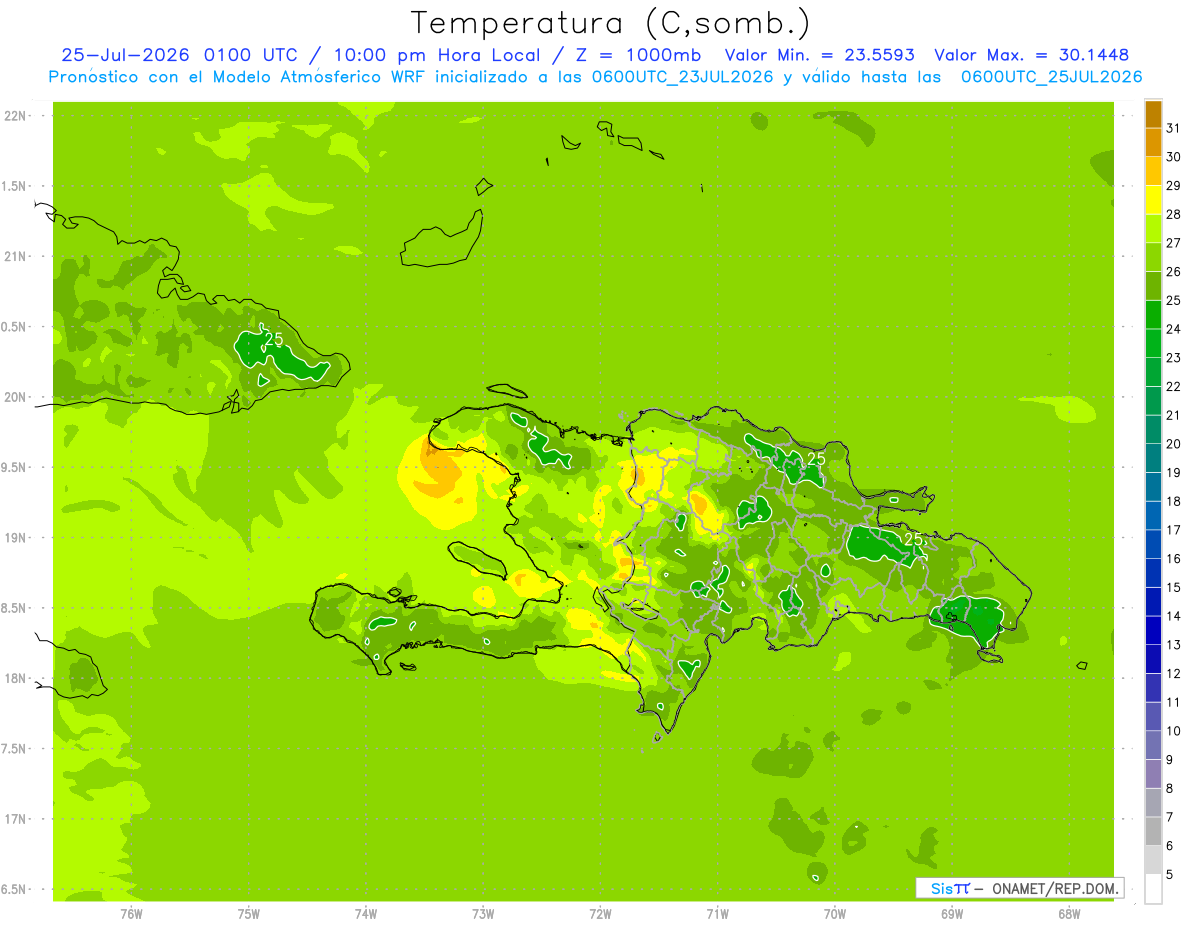Click the 'Valor Min. = 23.5593' text
The image size is (1200, 927).
(x=819, y=55)
